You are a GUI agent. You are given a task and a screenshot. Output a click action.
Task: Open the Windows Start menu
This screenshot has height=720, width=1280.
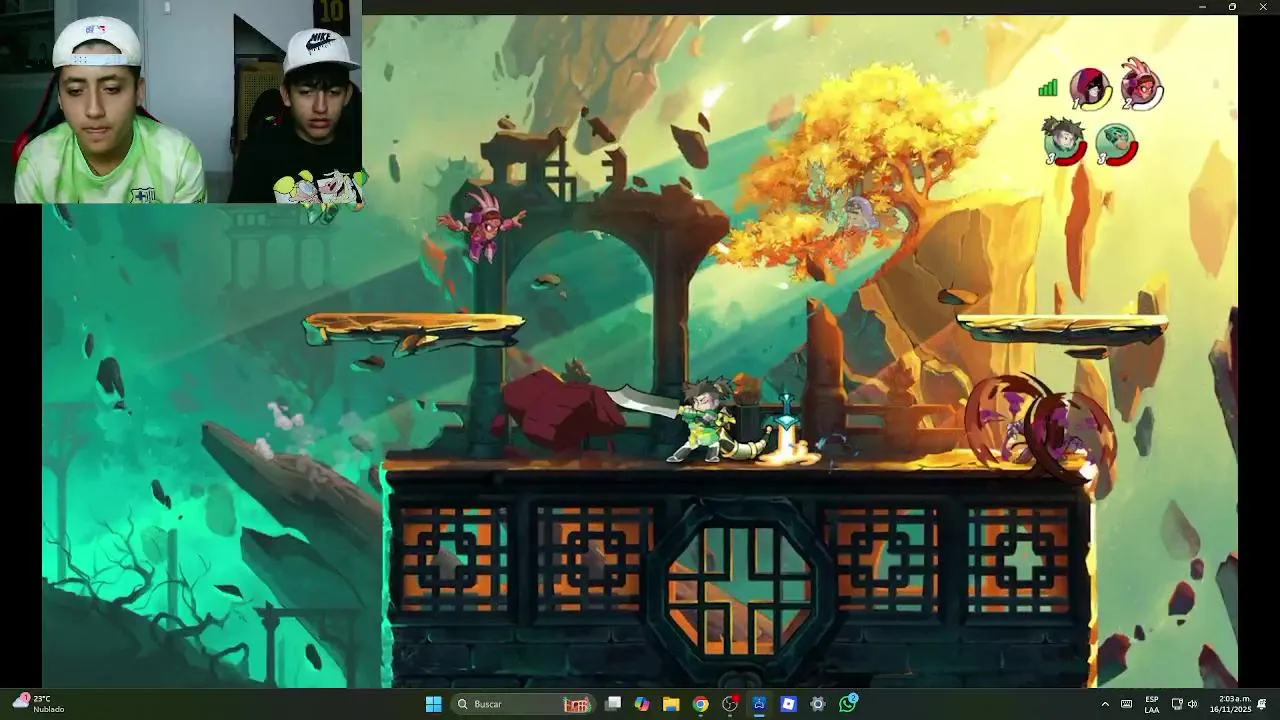point(433,704)
